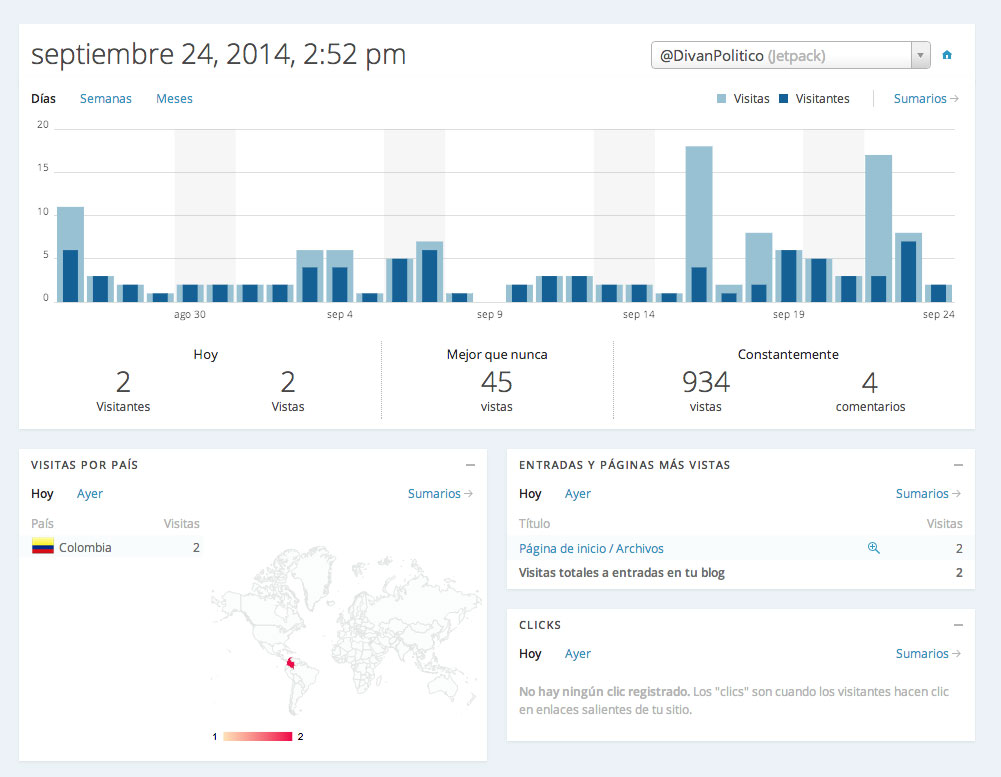1001x777 pixels.
Task: Click the sep 24 bar in chart
Action: [x=938, y=293]
